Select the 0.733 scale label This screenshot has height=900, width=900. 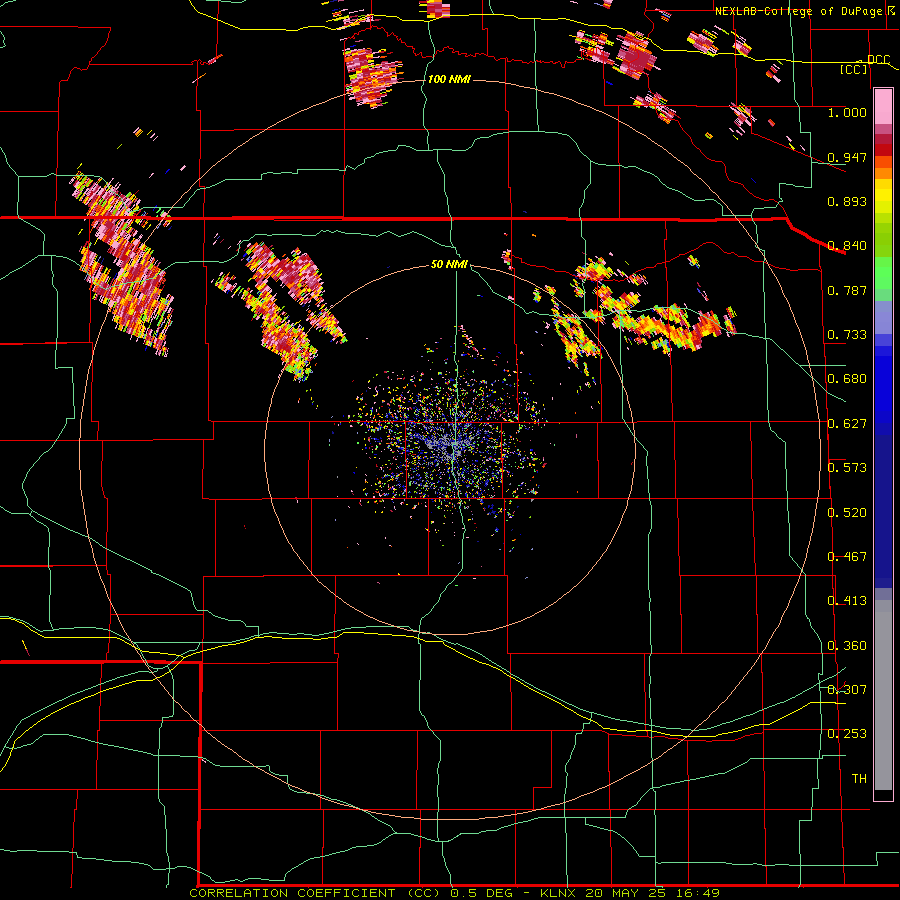(x=847, y=335)
